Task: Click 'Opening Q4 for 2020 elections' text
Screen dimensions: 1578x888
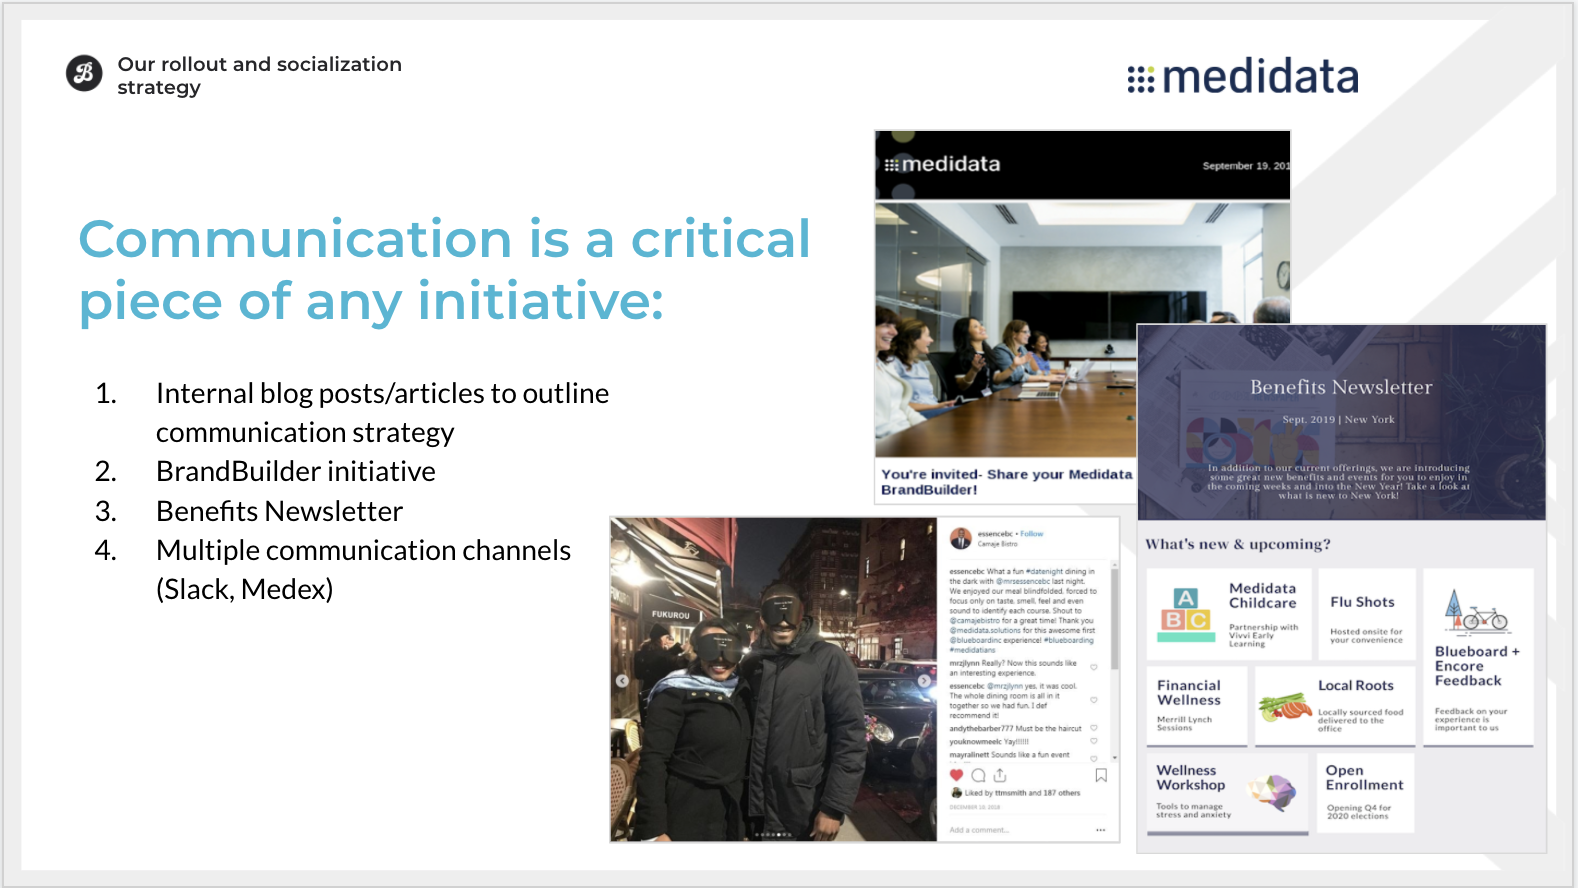Action: coord(1358,812)
